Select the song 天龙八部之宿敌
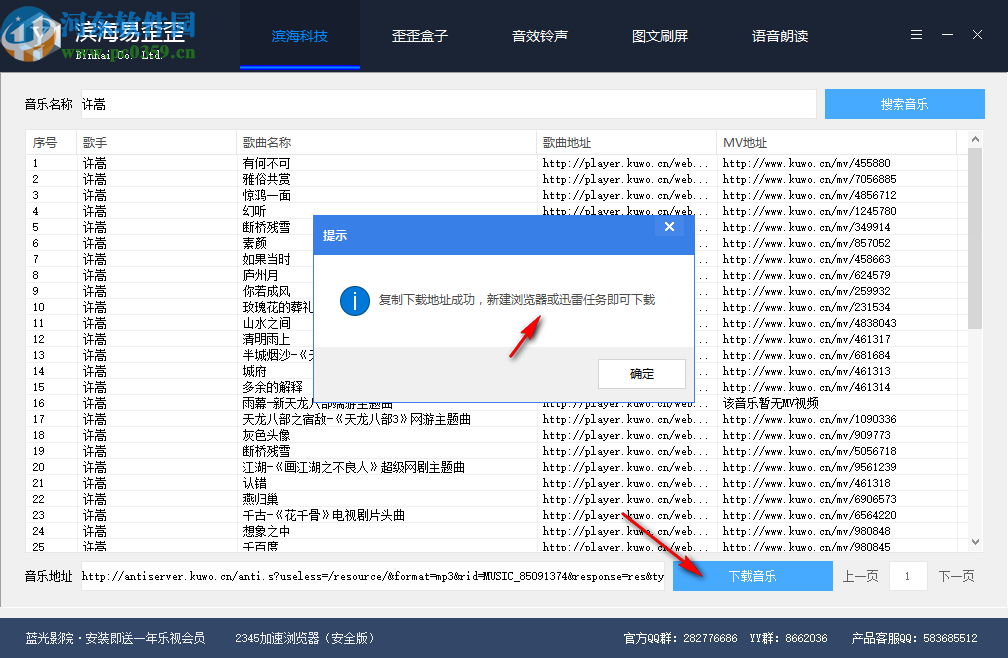 click(x=357, y=420)
